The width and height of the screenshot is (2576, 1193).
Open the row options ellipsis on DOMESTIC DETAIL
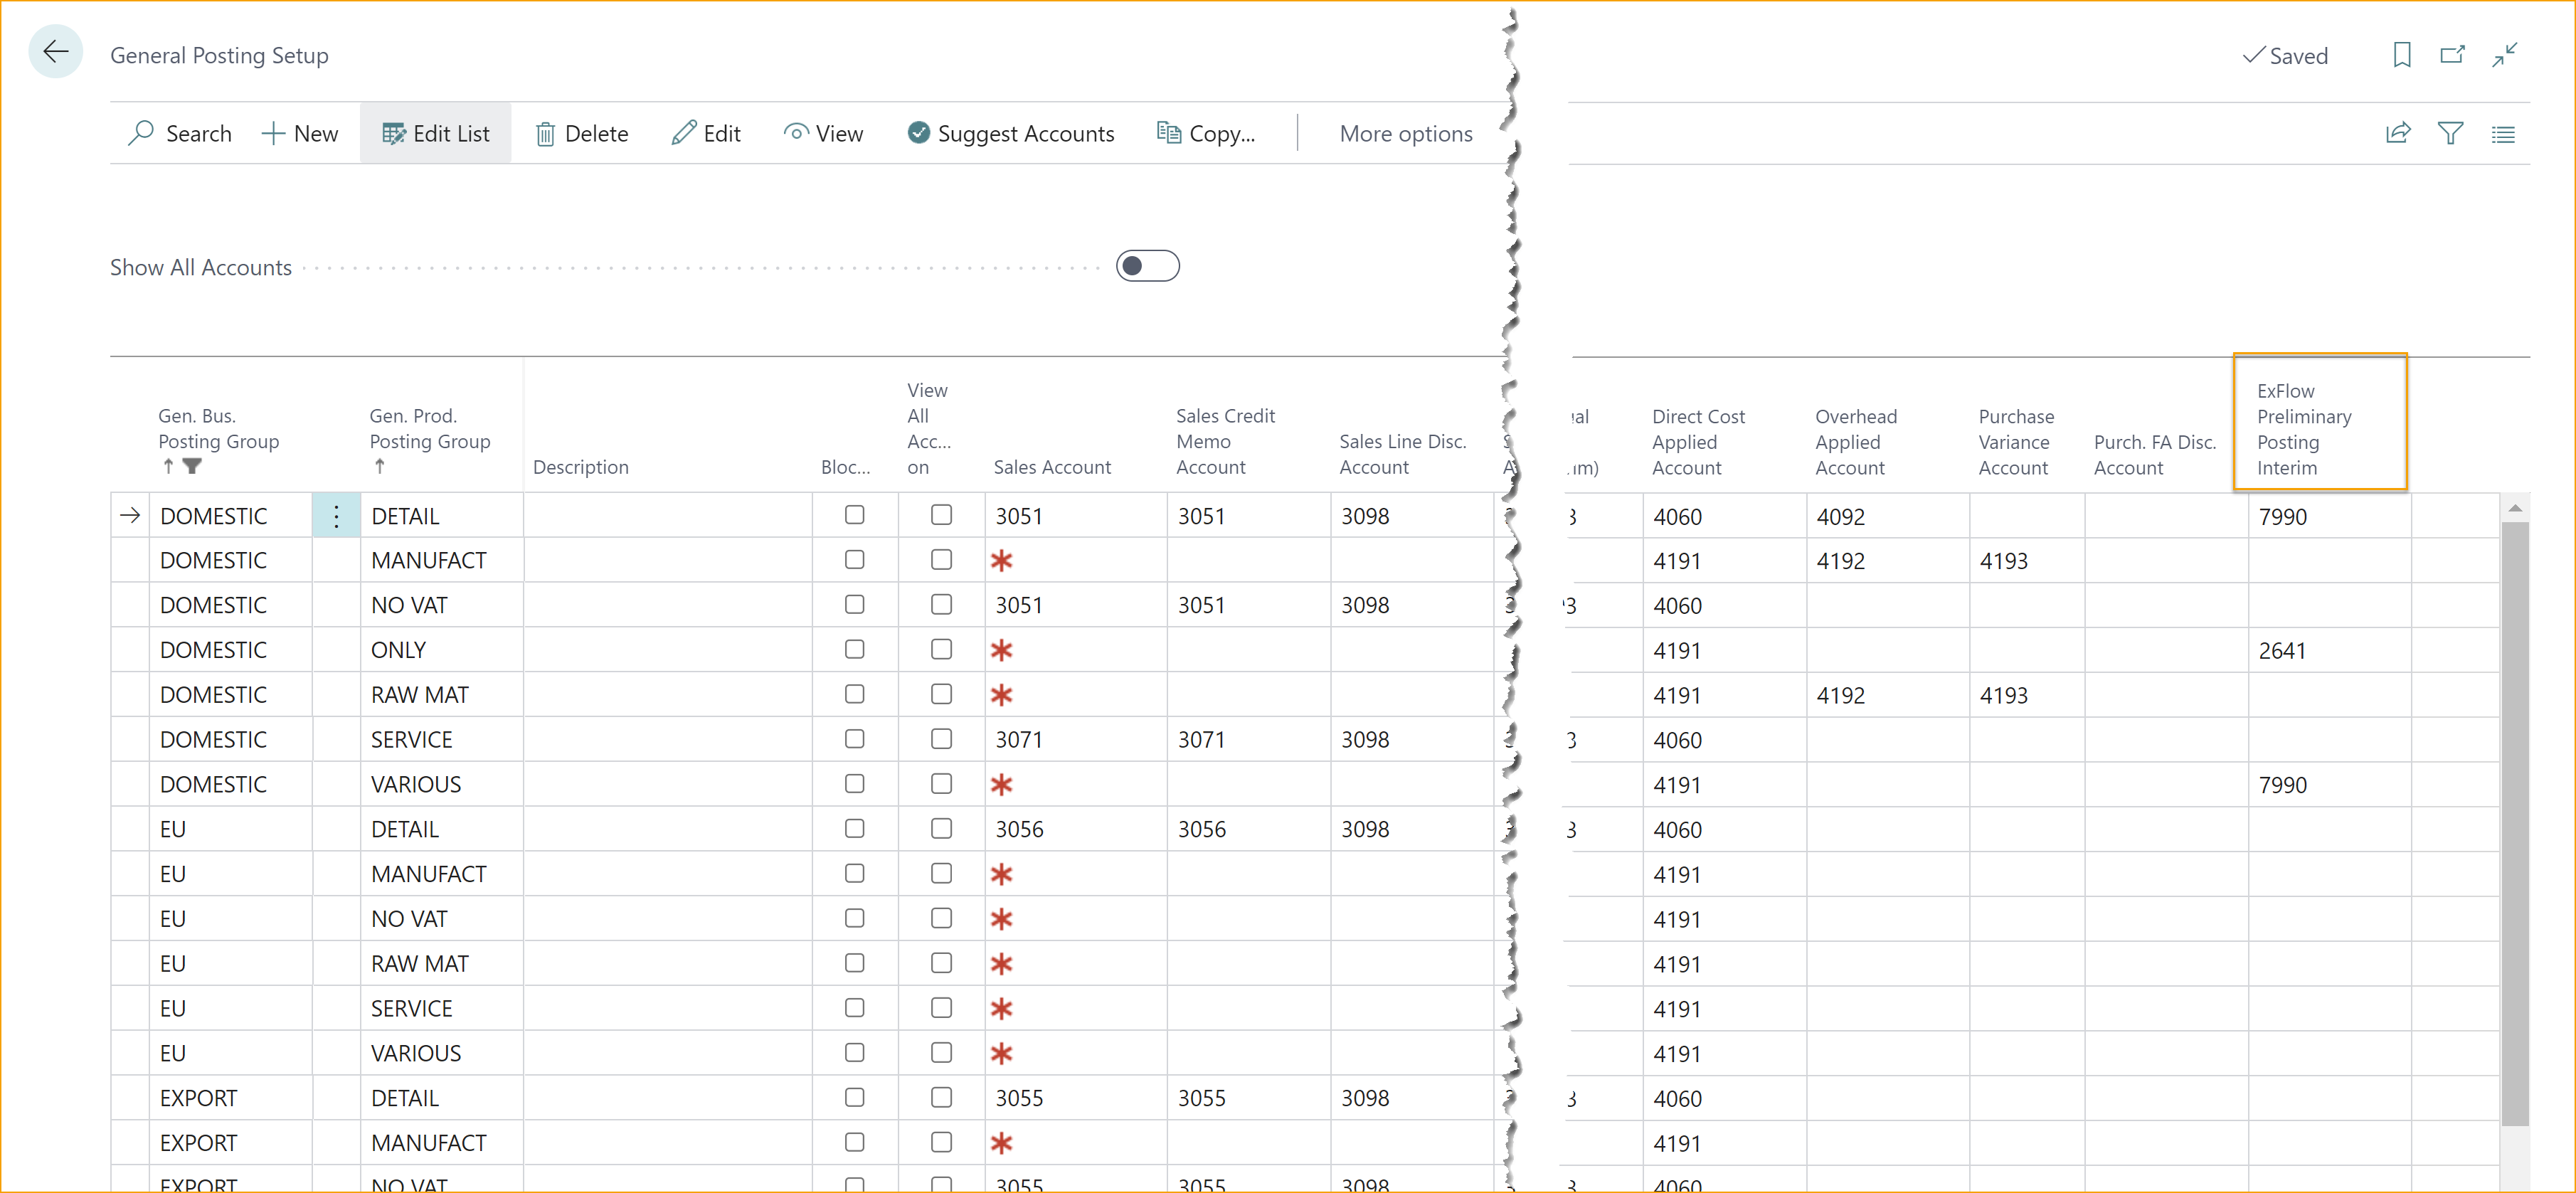[336, 516]
